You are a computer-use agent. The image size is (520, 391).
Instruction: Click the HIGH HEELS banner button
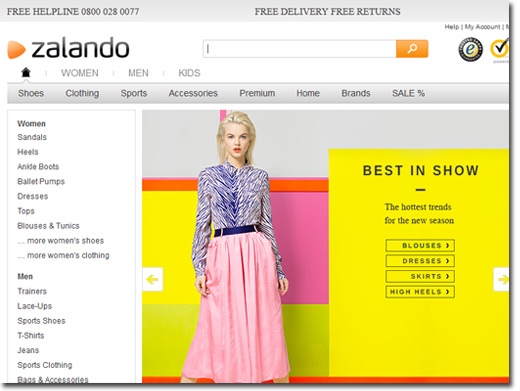coord(420,292)
